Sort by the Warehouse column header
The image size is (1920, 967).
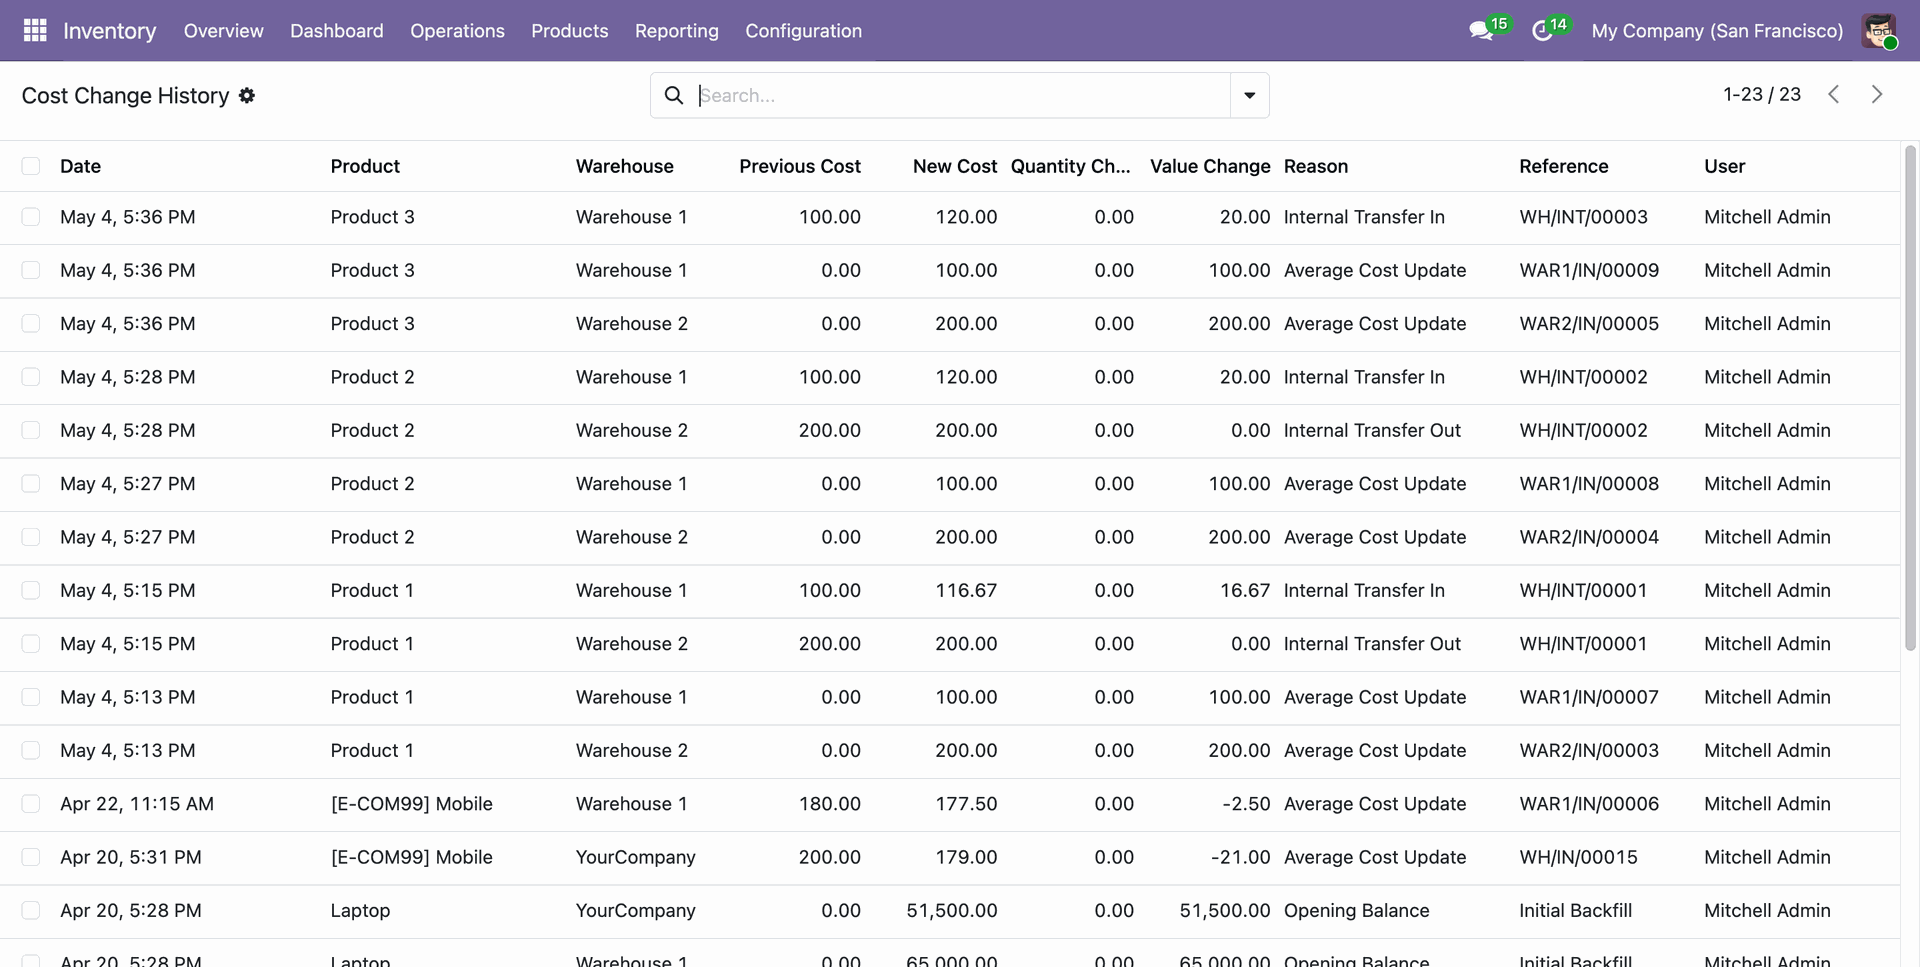625,166
